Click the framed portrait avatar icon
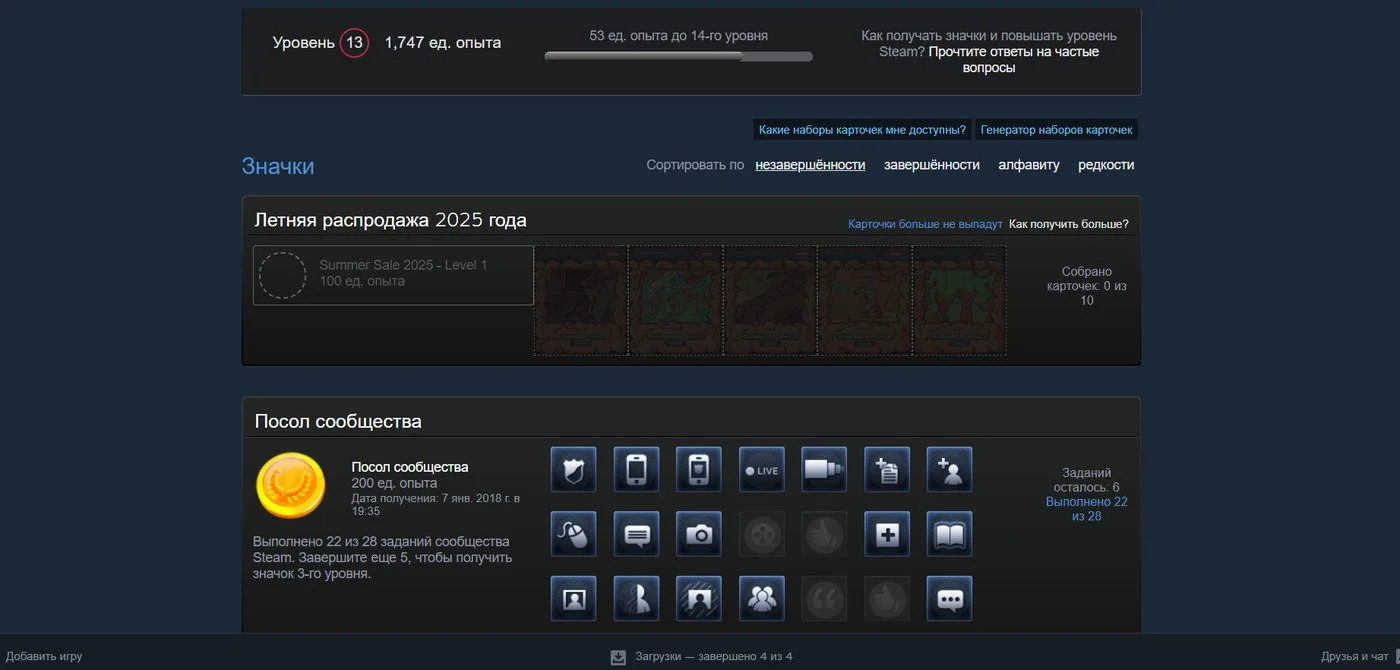The image size is (1400, 670). point(574,598)
